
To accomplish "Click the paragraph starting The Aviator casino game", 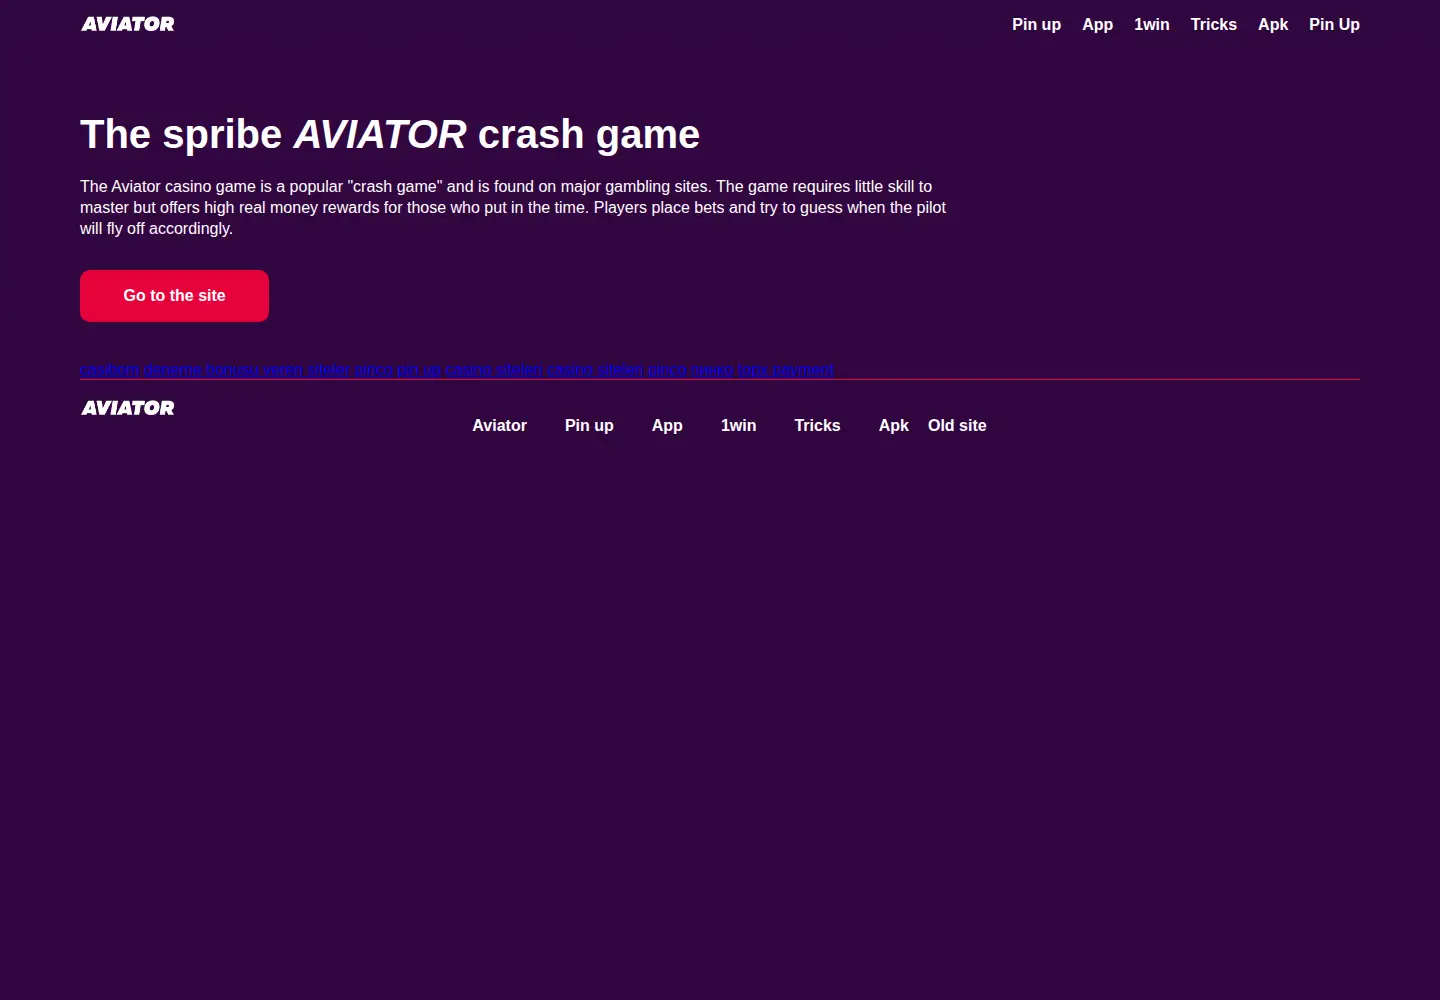I will (513, 207).
